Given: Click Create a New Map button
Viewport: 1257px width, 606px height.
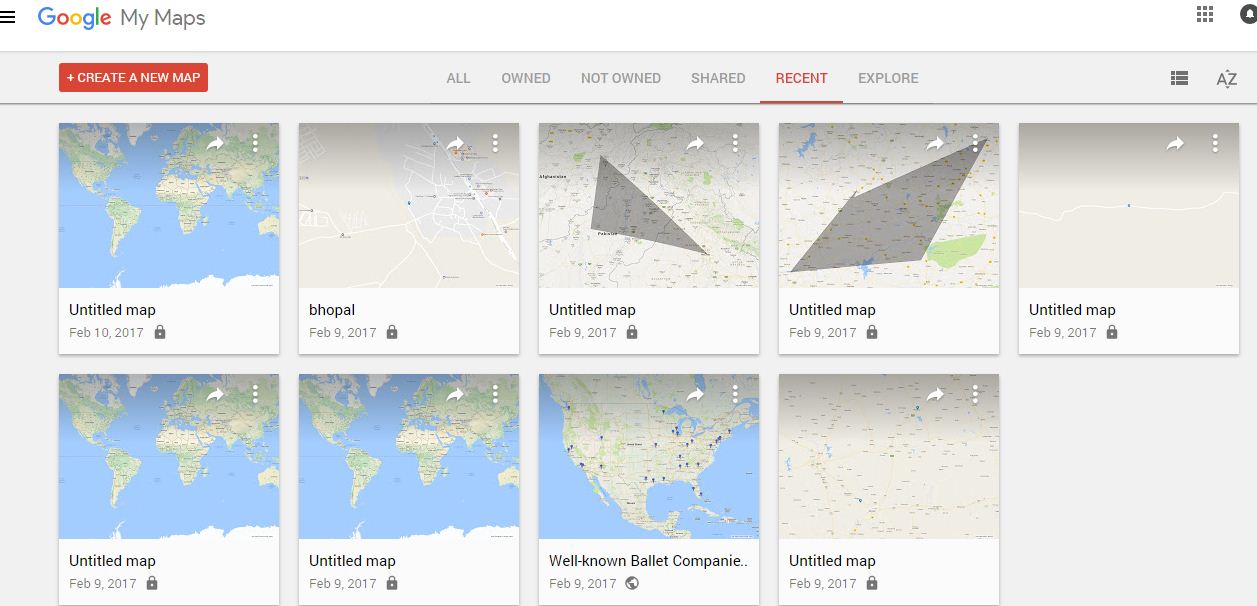Looking at the screenshot, I should tap(133, 77).
